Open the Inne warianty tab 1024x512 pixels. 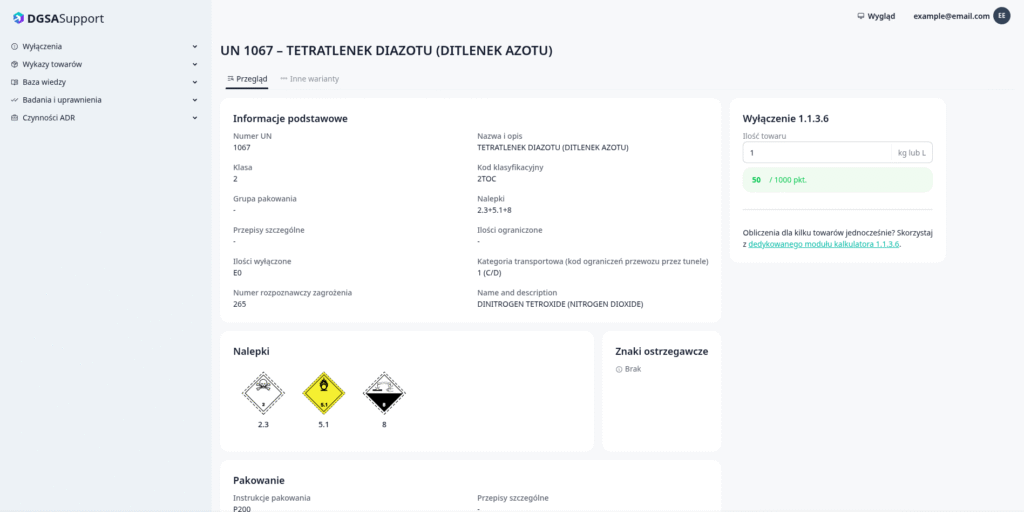coord(310,78)
